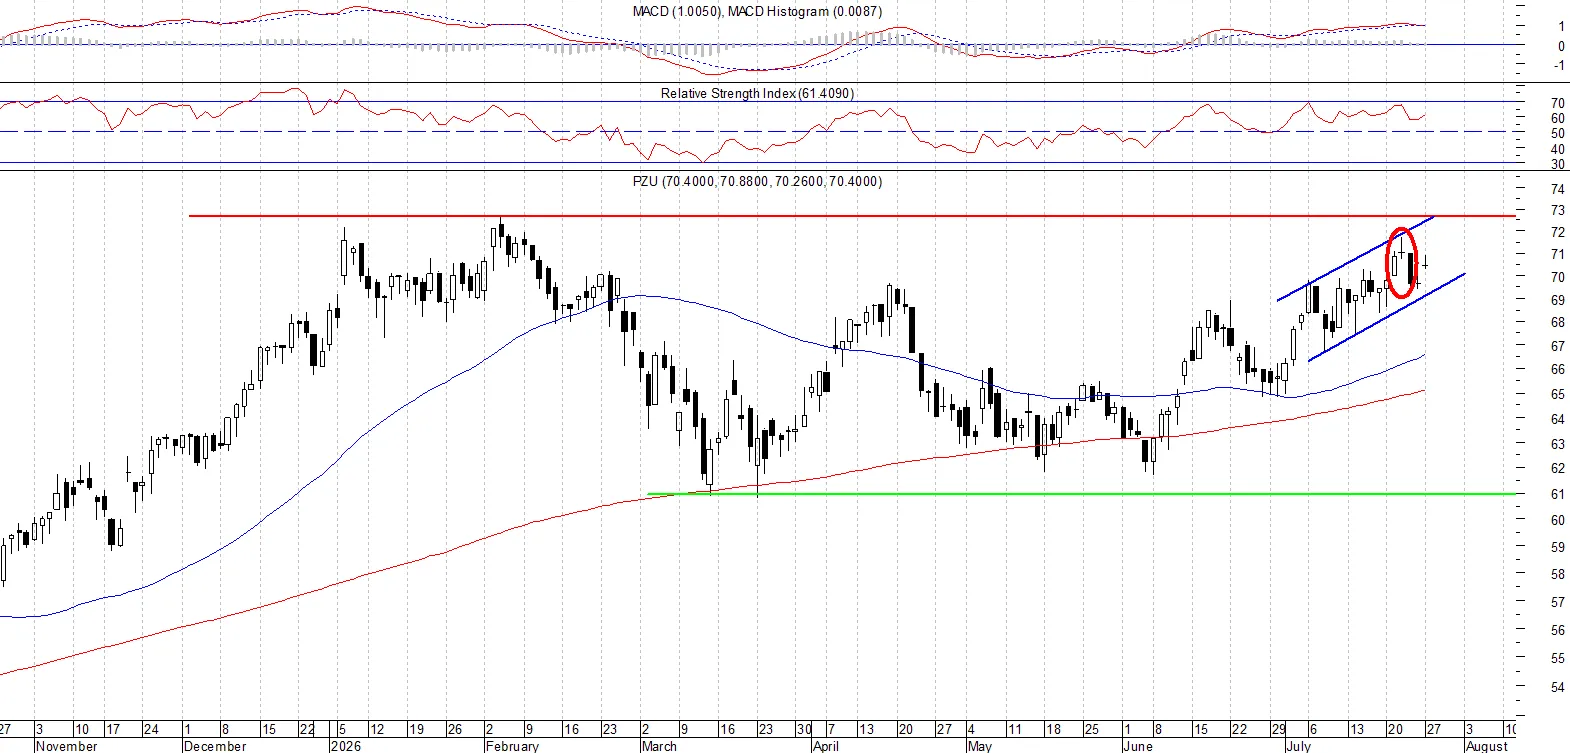This screenshot has height=753, width=1570.
Task: Select the 2026 year label on time axis
Action: [346, 746]
